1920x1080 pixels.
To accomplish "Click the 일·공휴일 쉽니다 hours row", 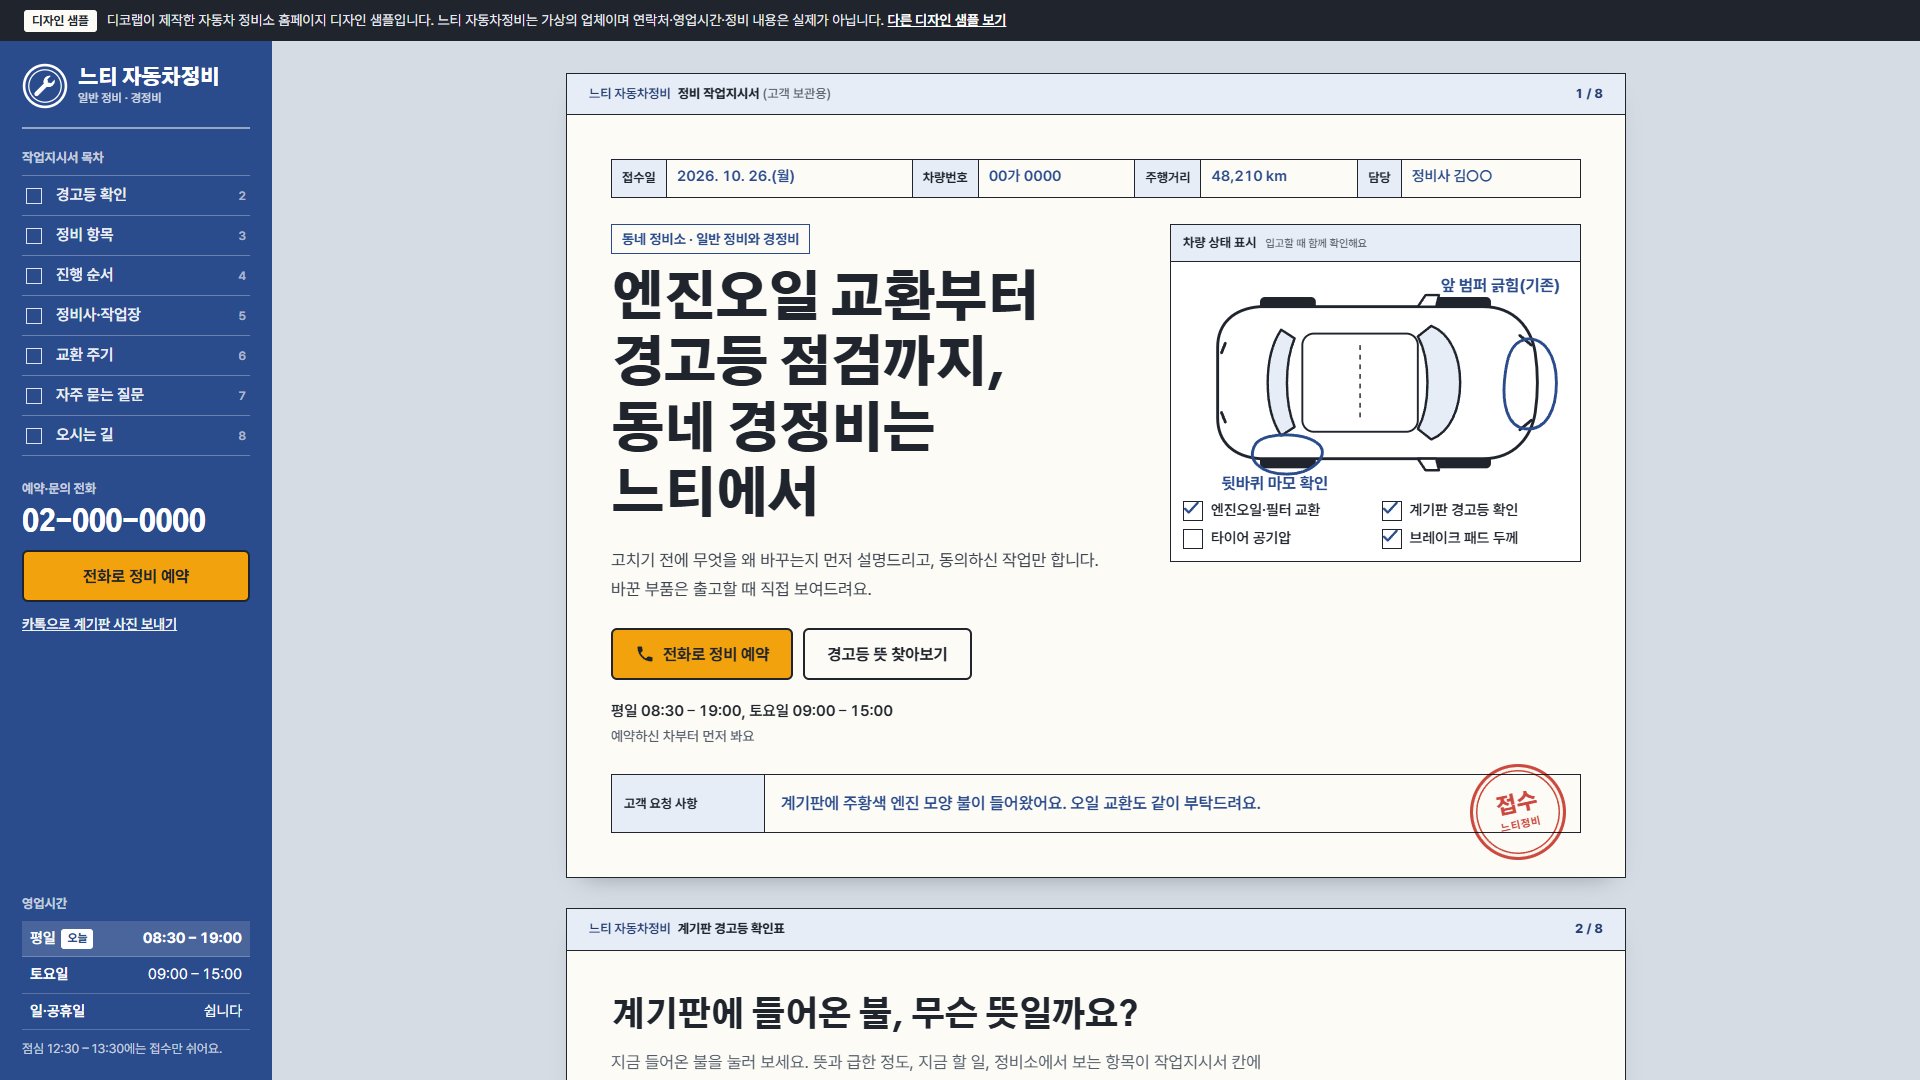I will [x=136, y=1011].
